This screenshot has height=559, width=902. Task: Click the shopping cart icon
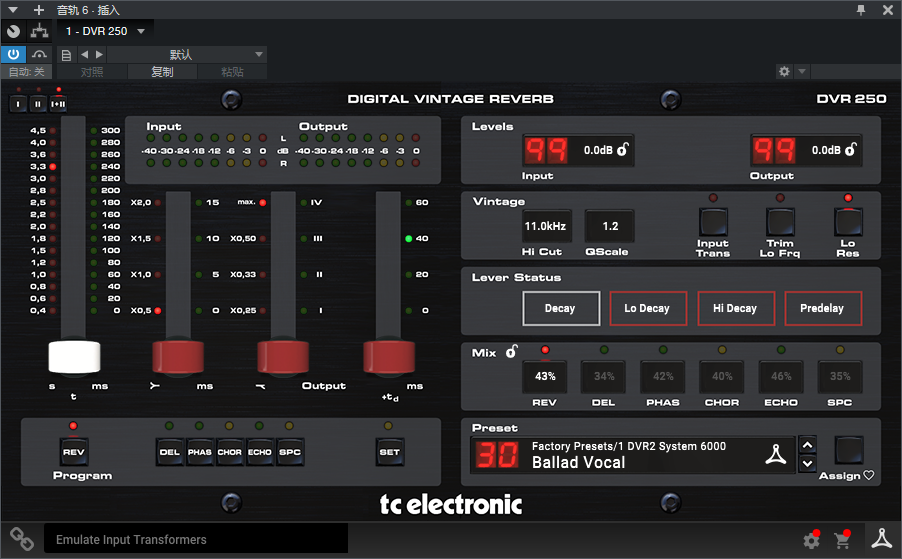[x=843, y=540]
